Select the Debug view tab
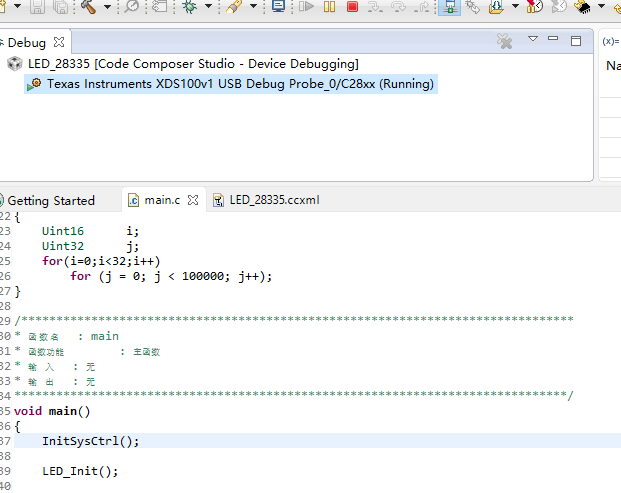Viewport: 621px width, 493px height. tap(27, 42)
